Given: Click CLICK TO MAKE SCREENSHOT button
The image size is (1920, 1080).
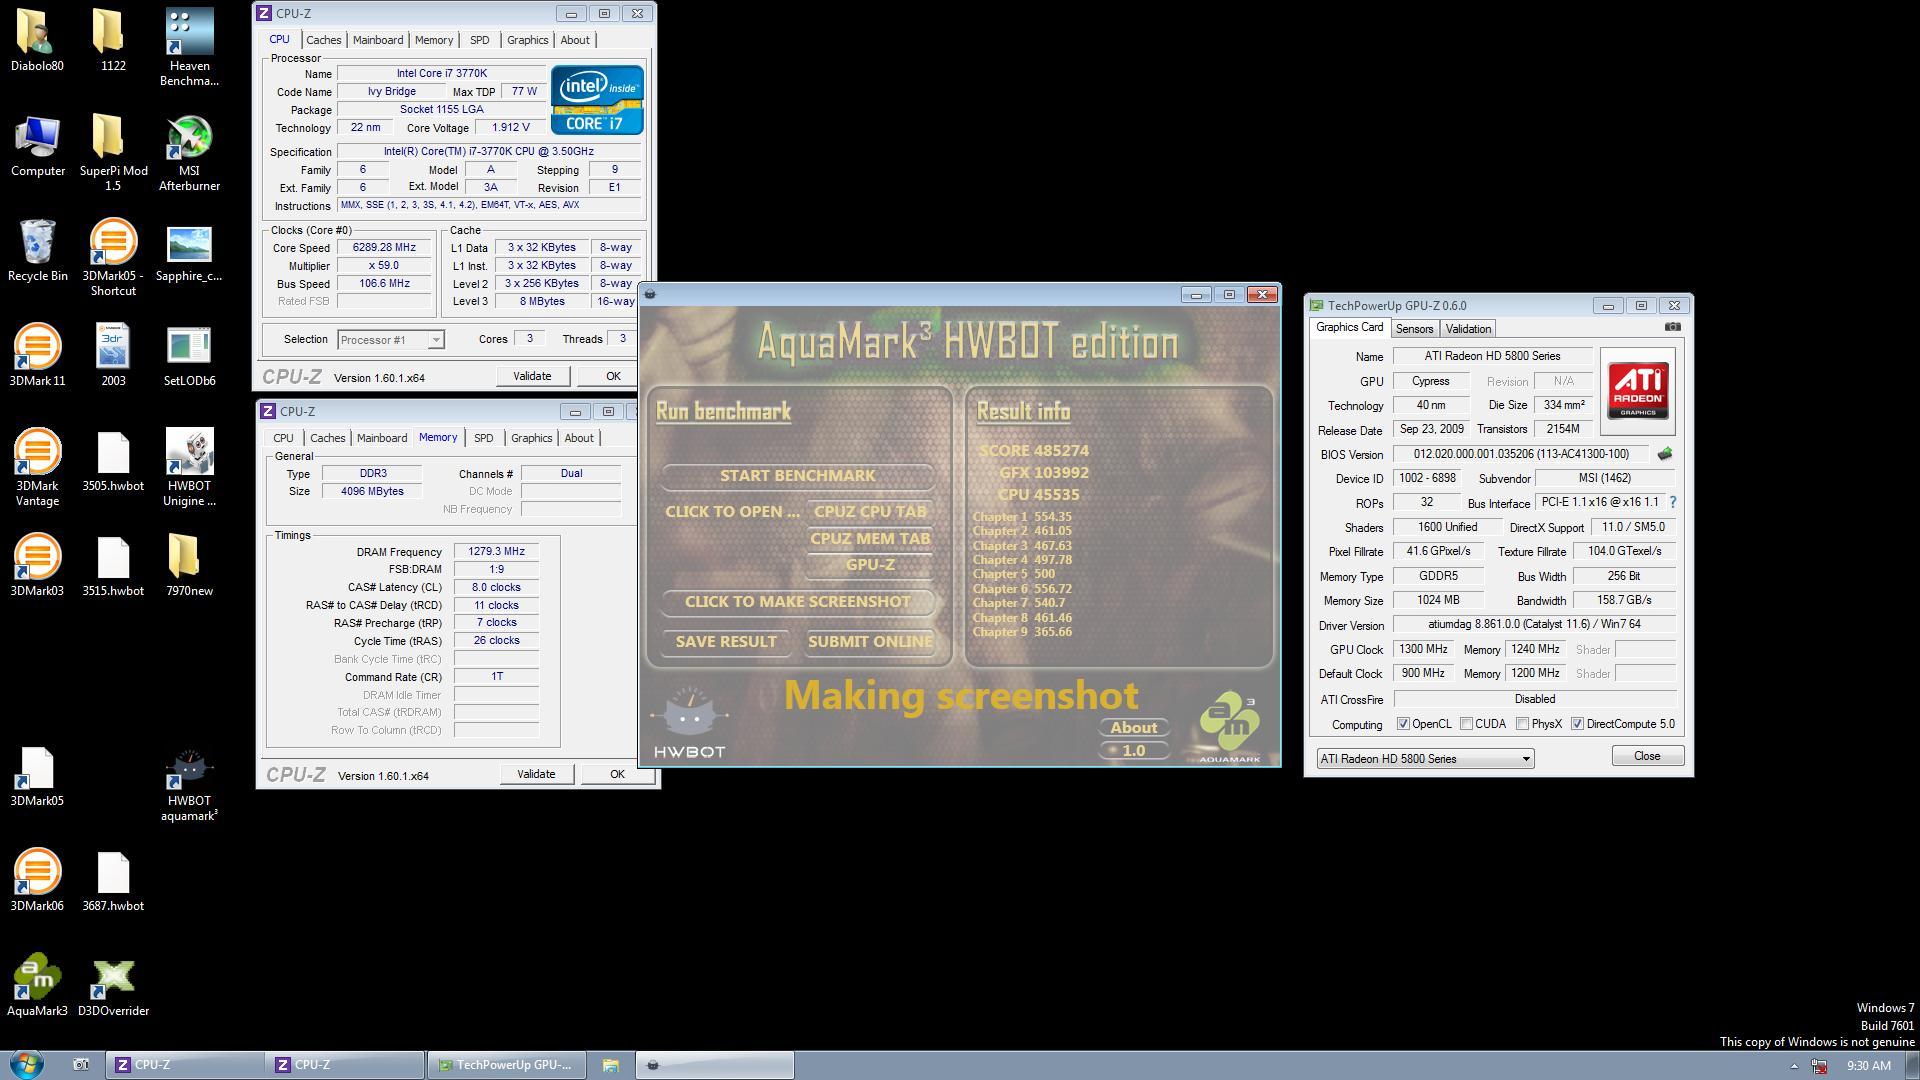Looking at the screenshot, I should coord(797,602).
